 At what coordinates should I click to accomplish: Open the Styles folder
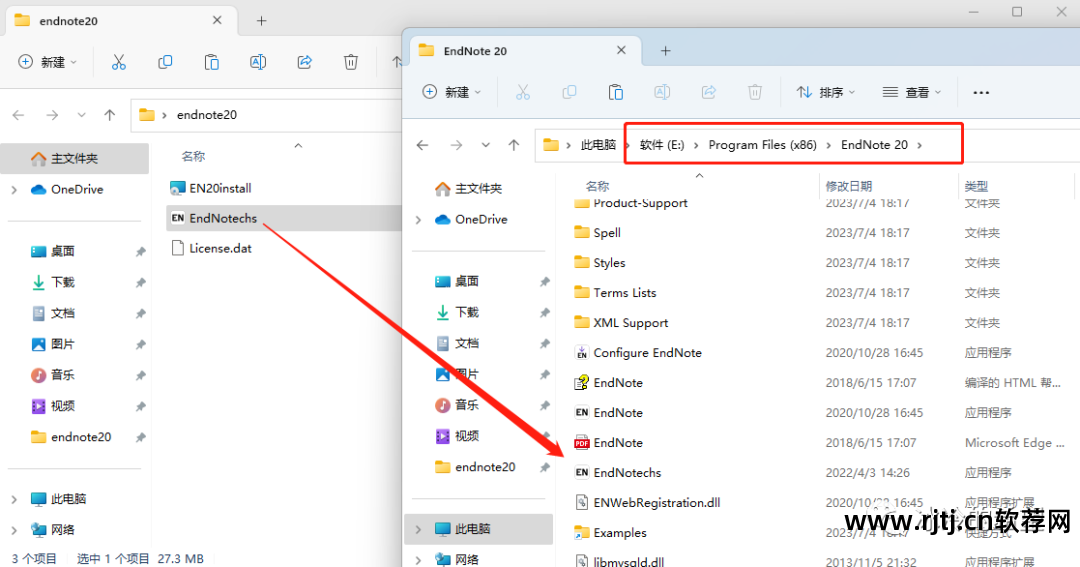609,263
